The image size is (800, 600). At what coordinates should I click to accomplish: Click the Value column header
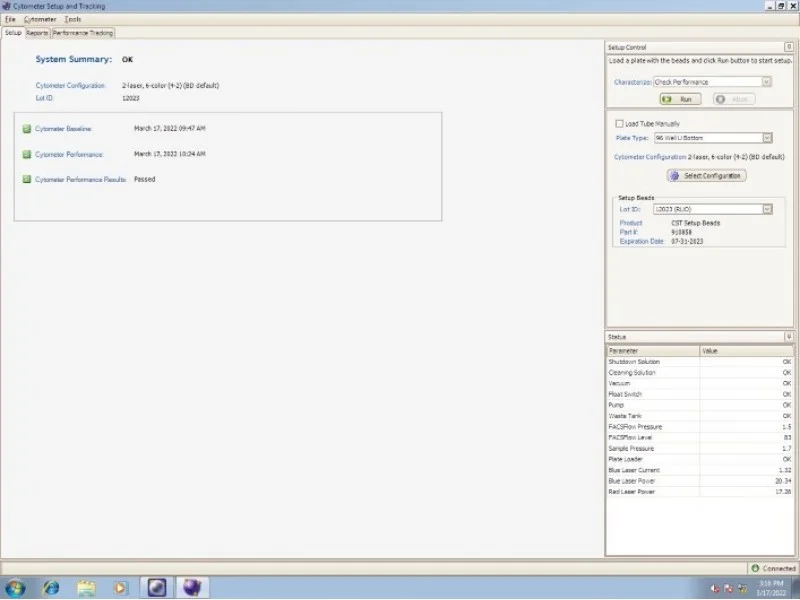click(x=746, y=351)
